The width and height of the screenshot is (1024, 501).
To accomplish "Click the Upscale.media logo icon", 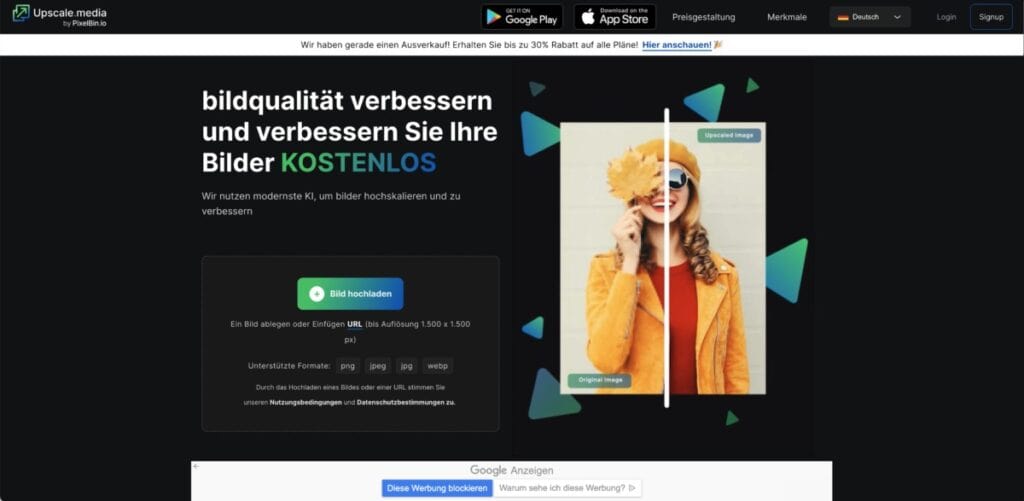I will (x=21, y=13).
